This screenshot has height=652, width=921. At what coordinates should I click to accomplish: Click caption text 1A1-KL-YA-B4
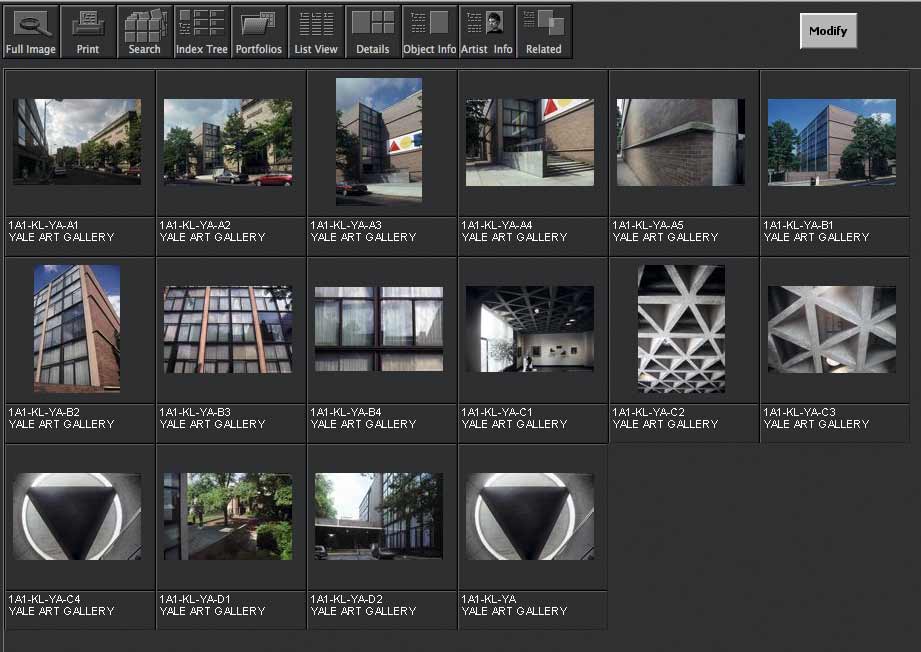pyautogui.click(x=346, y=412)
